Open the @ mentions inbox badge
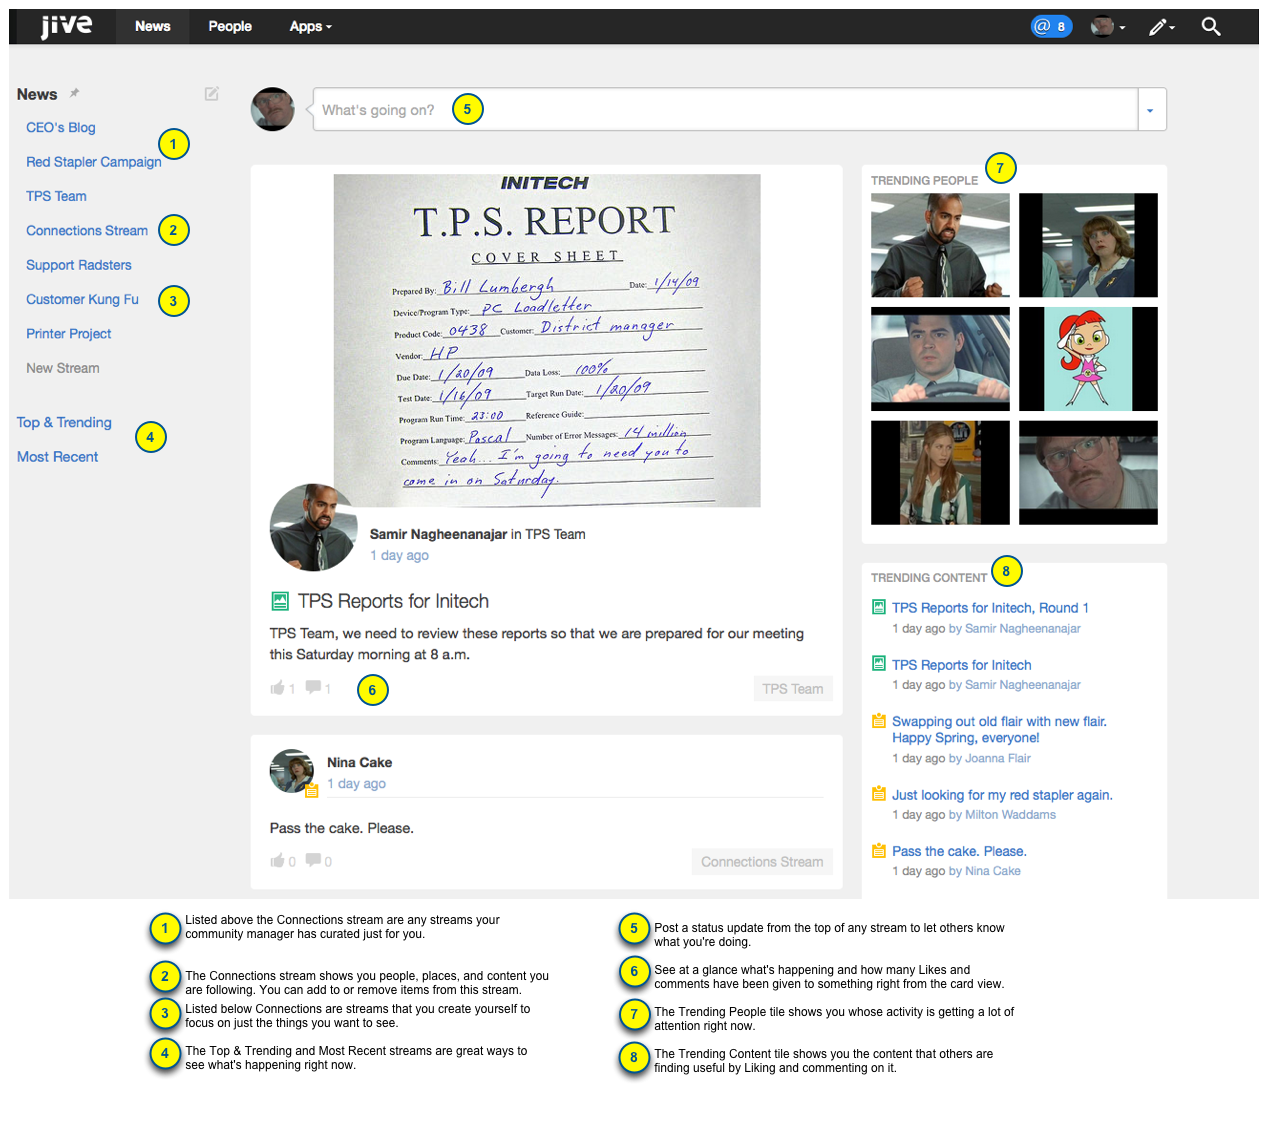Viewport: 1268px width, 1124px height. tap(1051, 26)
